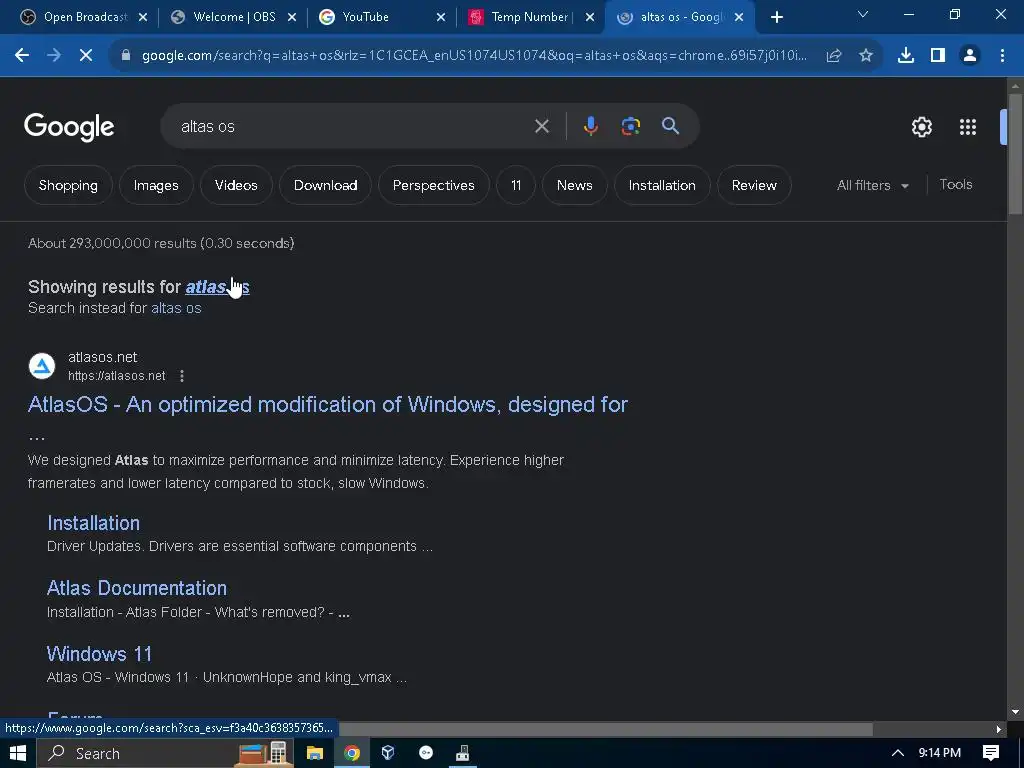The image size is (1024, 768).
Task: Share this page using the share icon
Action: [x=833, y=56]
